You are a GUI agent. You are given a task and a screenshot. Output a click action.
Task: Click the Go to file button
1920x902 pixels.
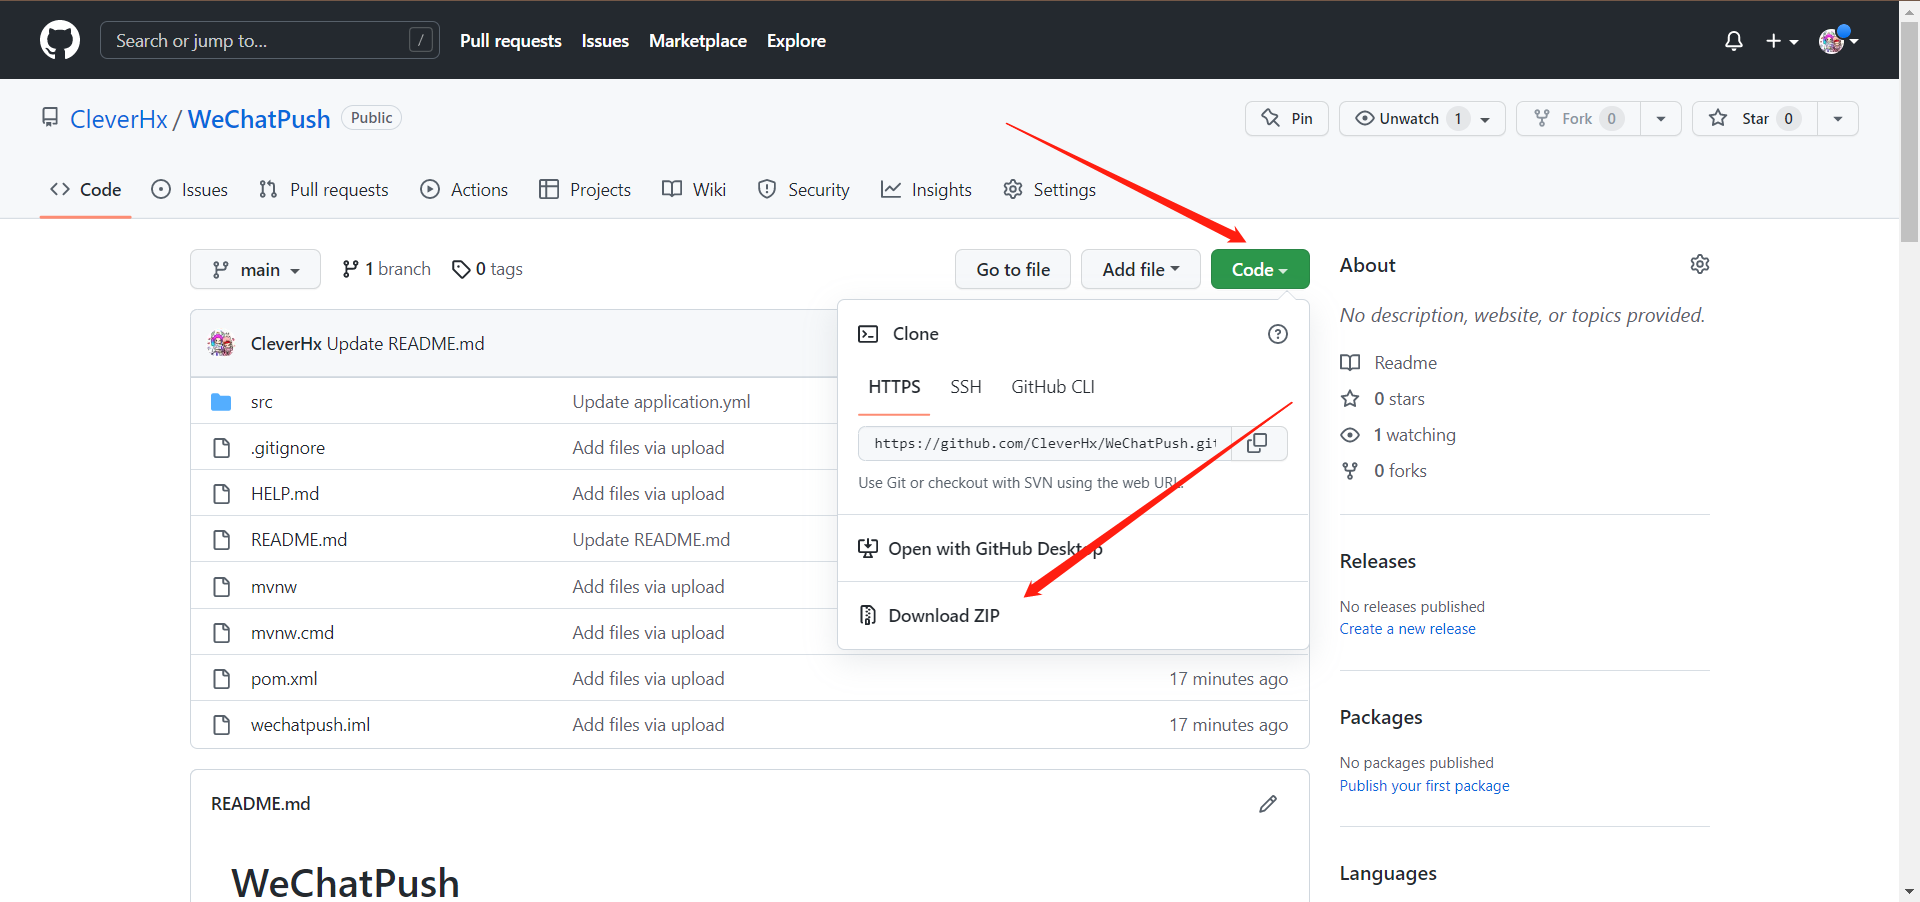(x=1012, y=269)
